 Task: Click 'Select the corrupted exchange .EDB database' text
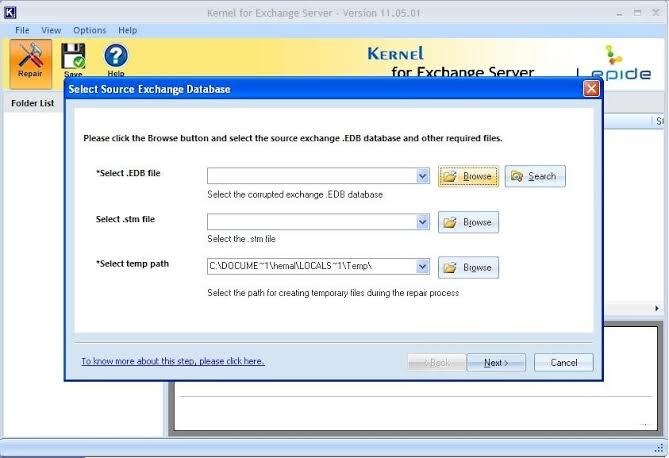pyautogui.click(x=295, y=195)
